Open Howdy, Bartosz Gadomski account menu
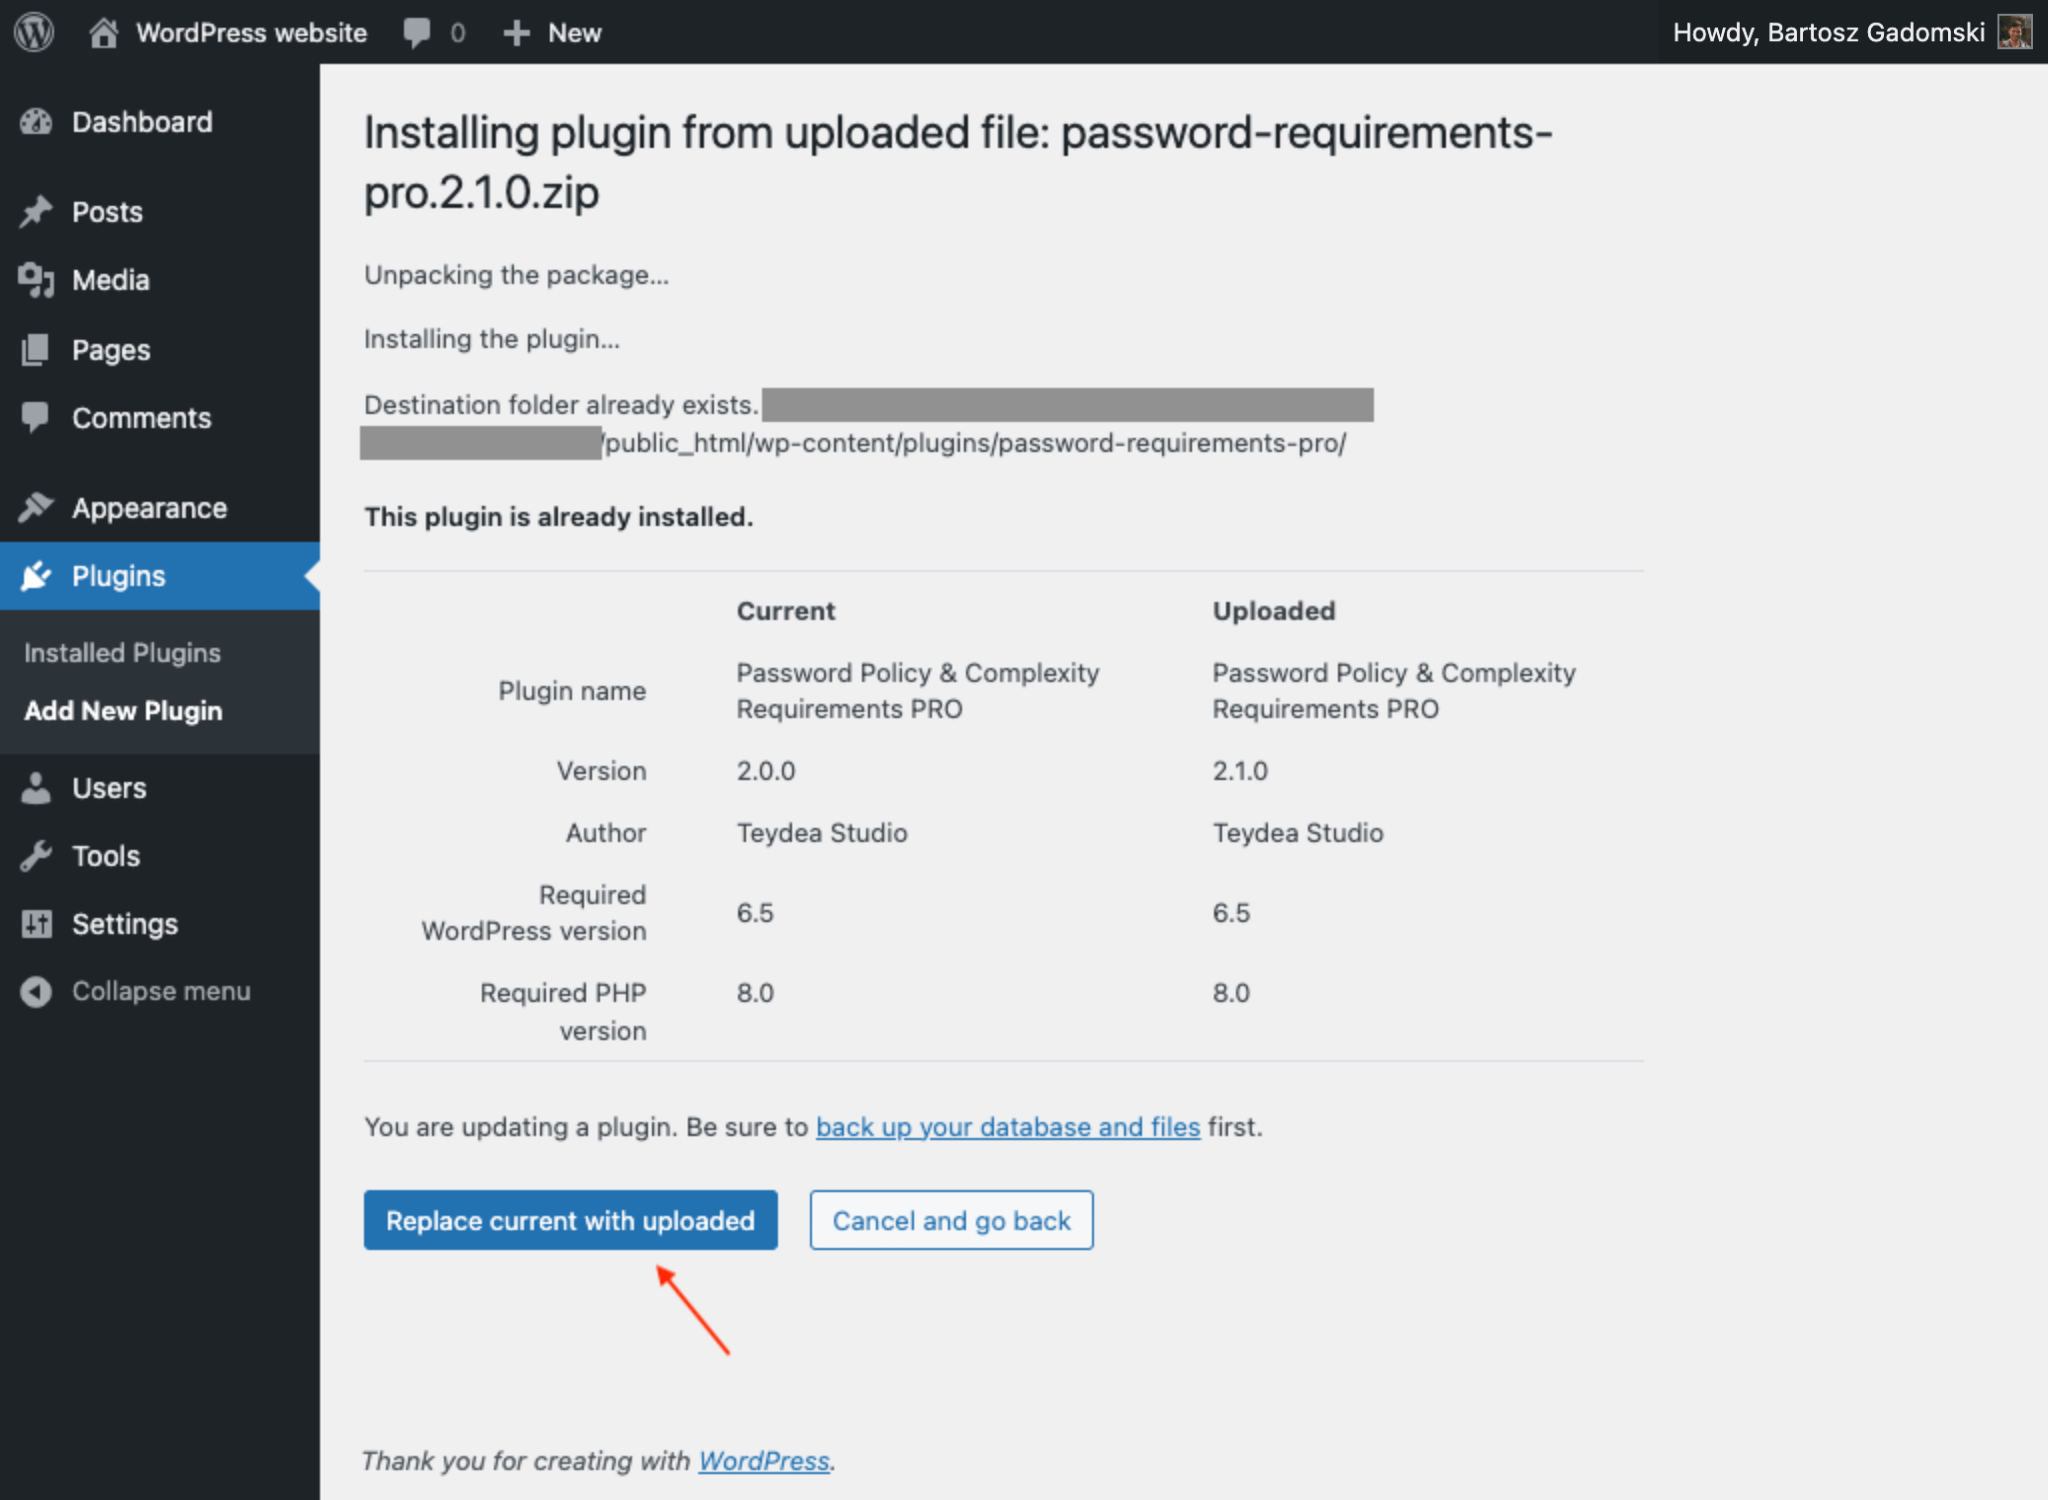Image resolution: width=2048 pixels, height=1500 pixels. click(1829, 32)
